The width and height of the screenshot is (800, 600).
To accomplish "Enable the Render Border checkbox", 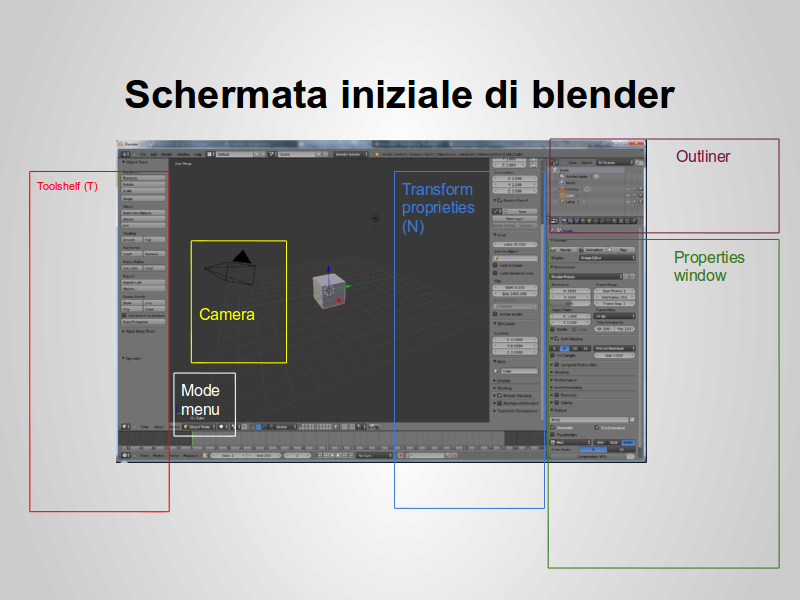I will pos(495,314).
